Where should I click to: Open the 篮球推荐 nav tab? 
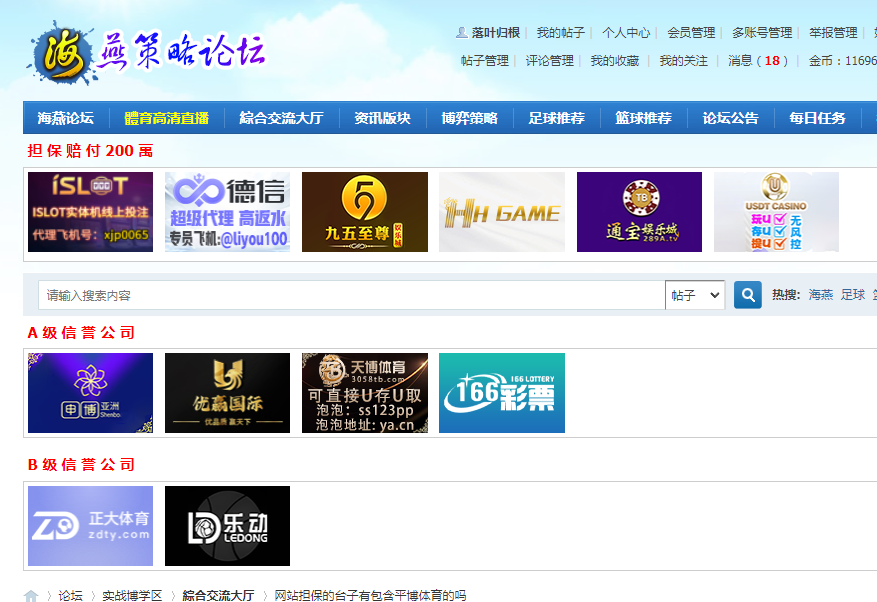pyautogui.click(x=643, y=118)
